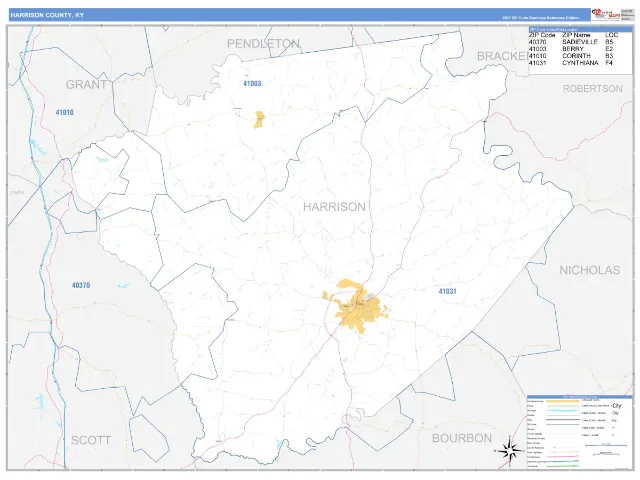Click the blue 41003 ZIP label on map
This screenshot has width=640, height=480.
(252, 84)
